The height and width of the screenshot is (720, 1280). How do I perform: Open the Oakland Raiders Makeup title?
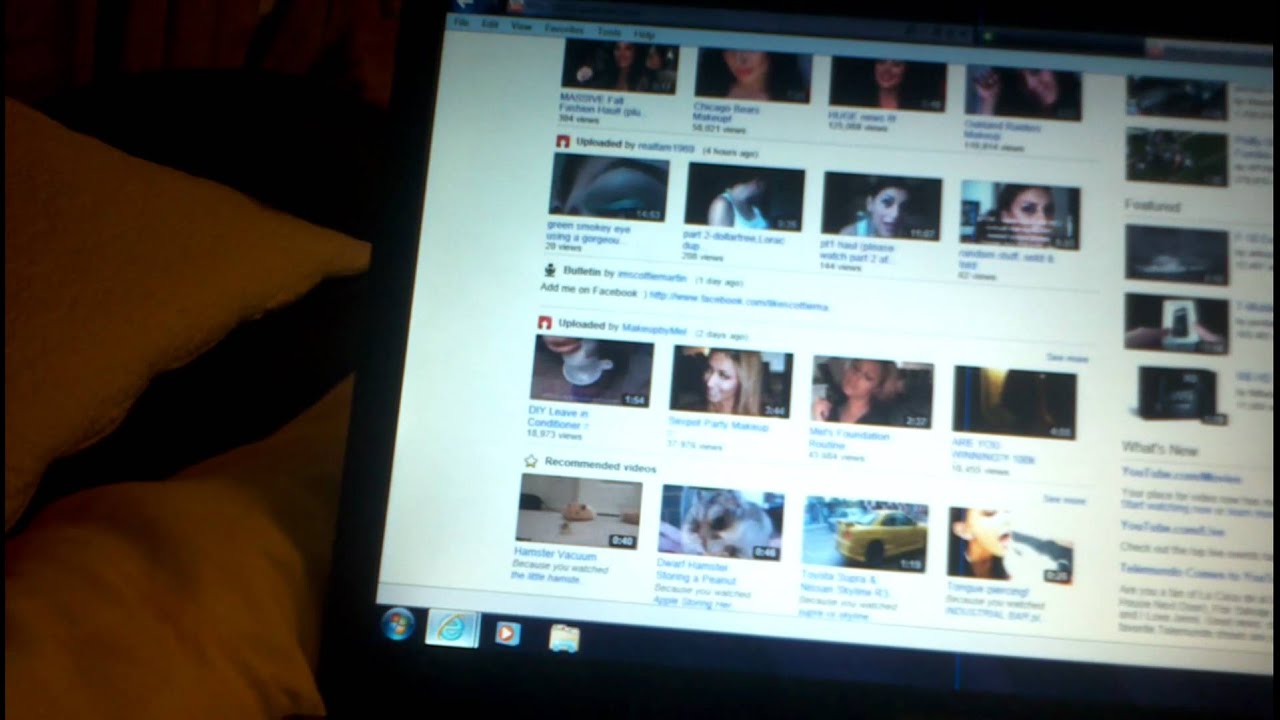pyautogui.click(x=1003, y=131)
